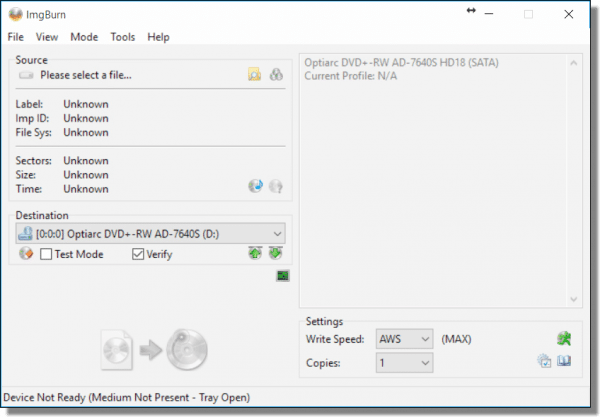
Task: Open the Tools menu
Action: click(x=123, y=37)
